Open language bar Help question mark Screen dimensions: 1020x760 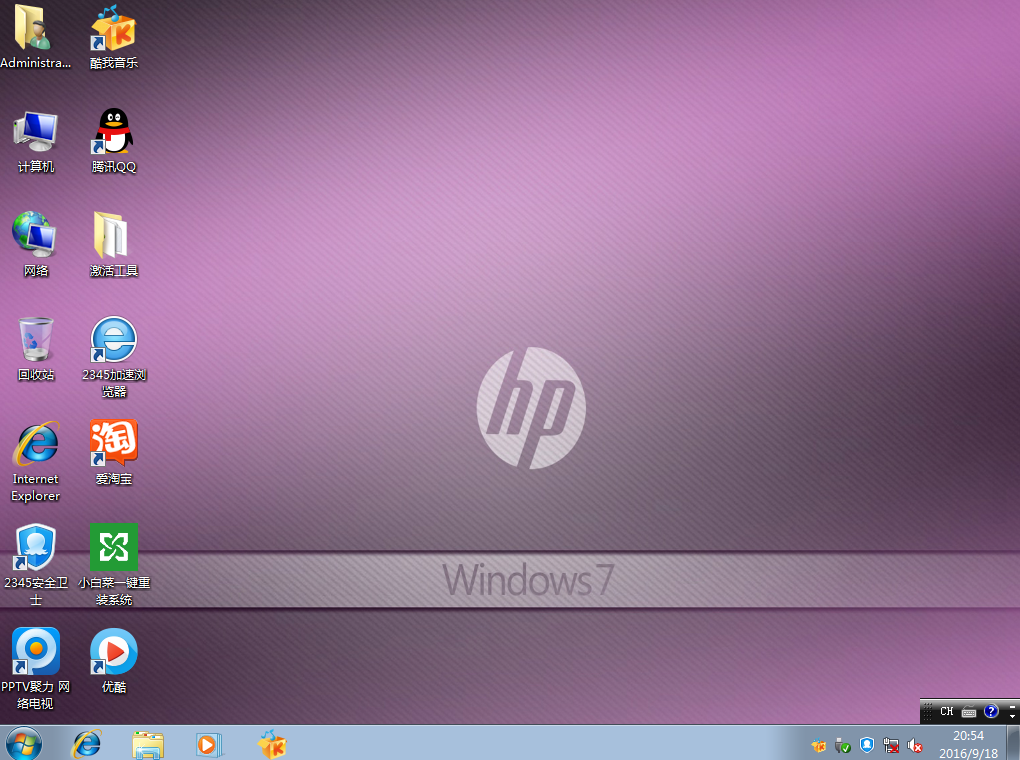click(991, 711)
